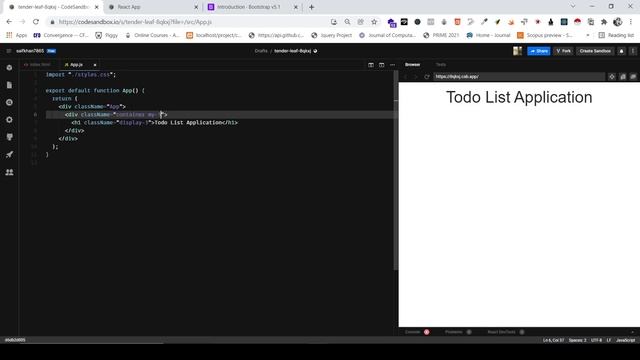Viewport: 640px width, 360px height.
Task: Open Chrome zoom magnifier icon in address bar
Action: click(x=347, y=22)
